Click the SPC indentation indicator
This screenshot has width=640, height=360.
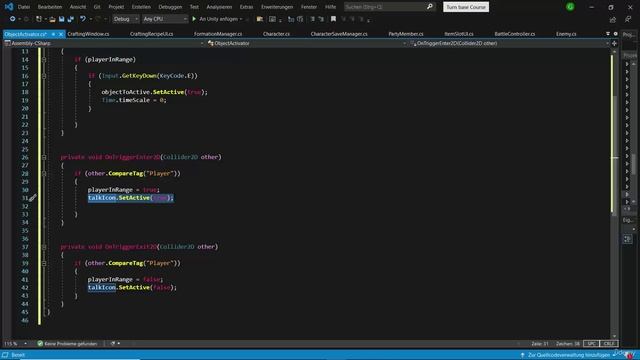coord(591,344)
